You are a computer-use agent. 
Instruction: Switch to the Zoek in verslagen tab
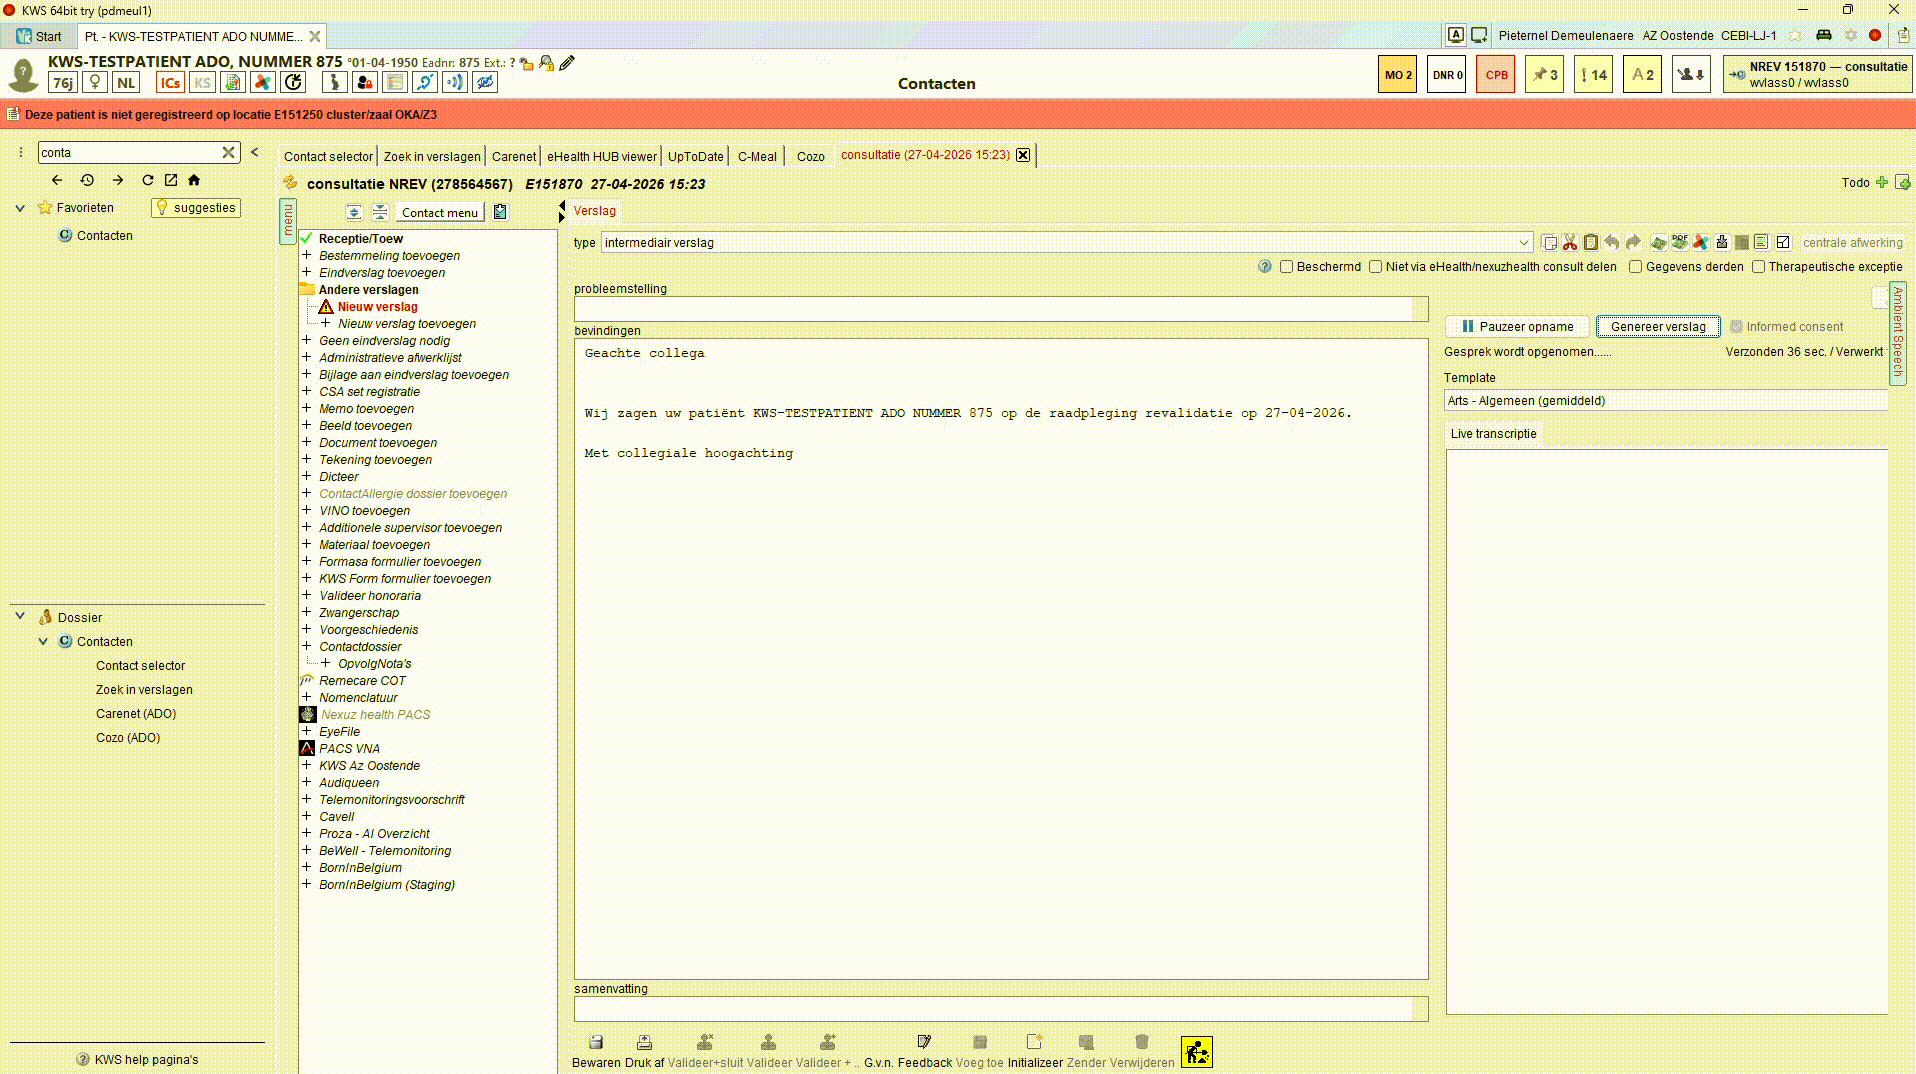click(432, 156)
